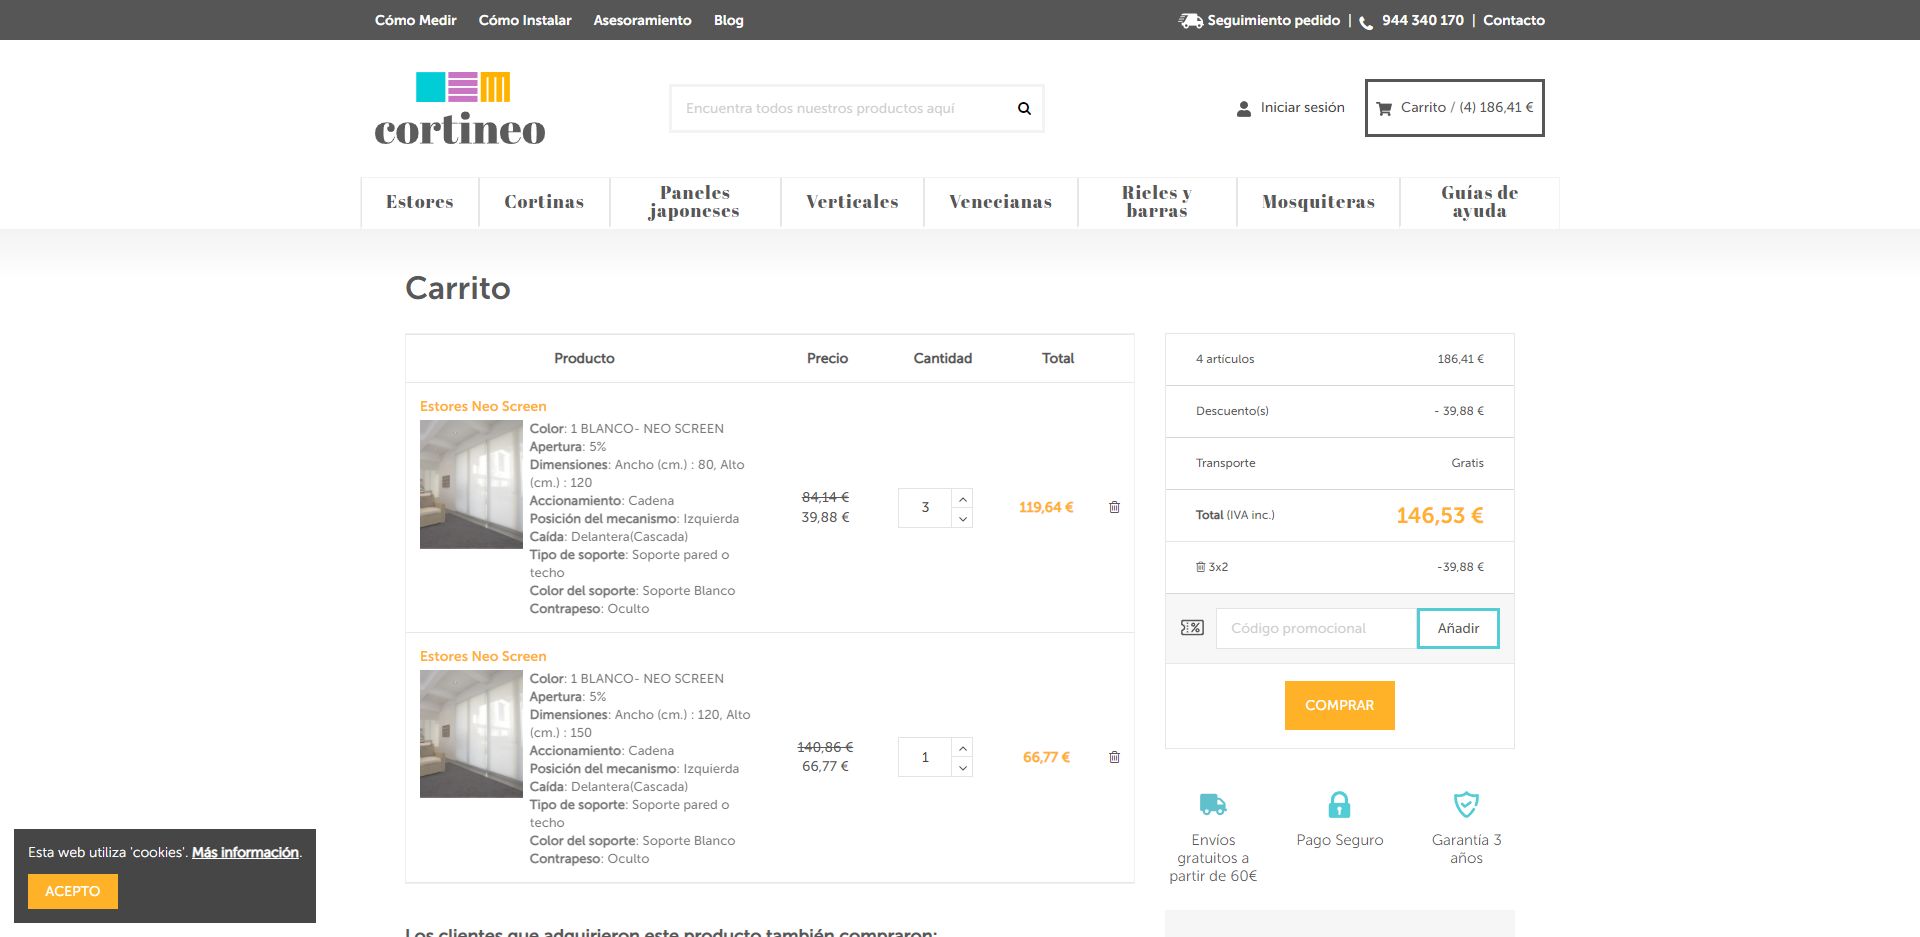Remove second Estores Neo Screen with trash icon

coord(1114,757)
